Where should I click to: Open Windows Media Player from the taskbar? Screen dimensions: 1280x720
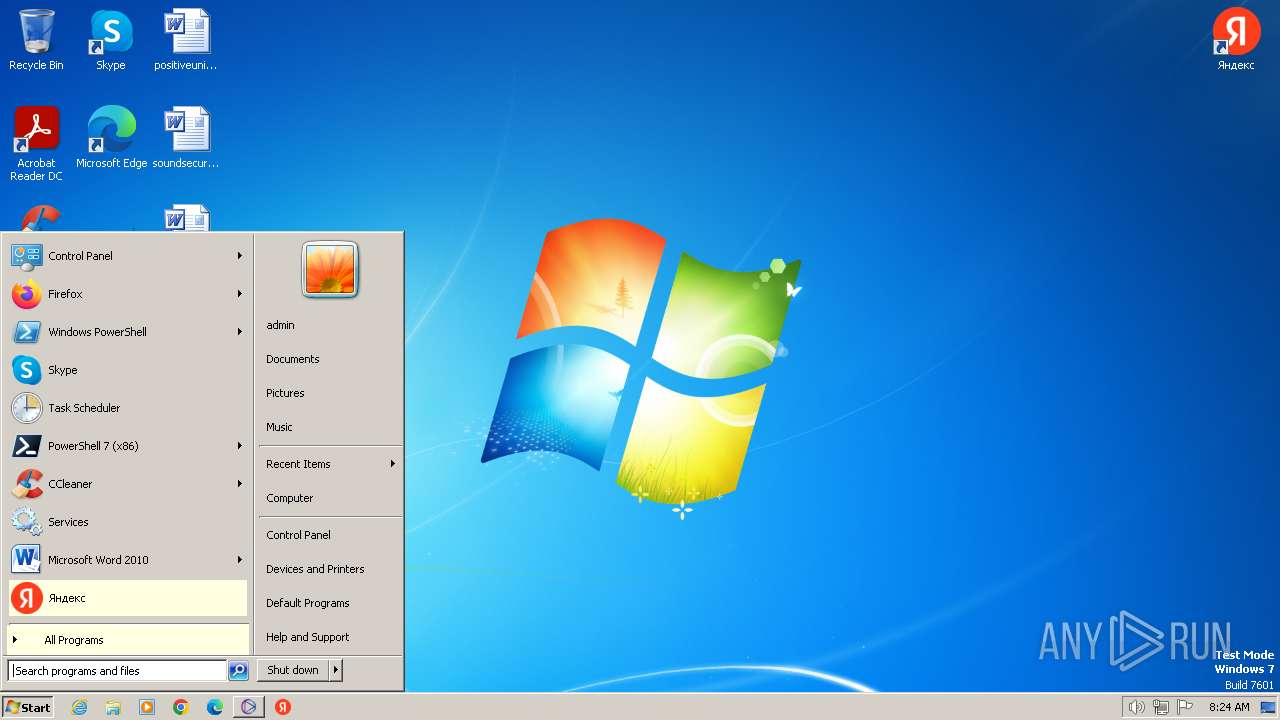coord(147,707)
